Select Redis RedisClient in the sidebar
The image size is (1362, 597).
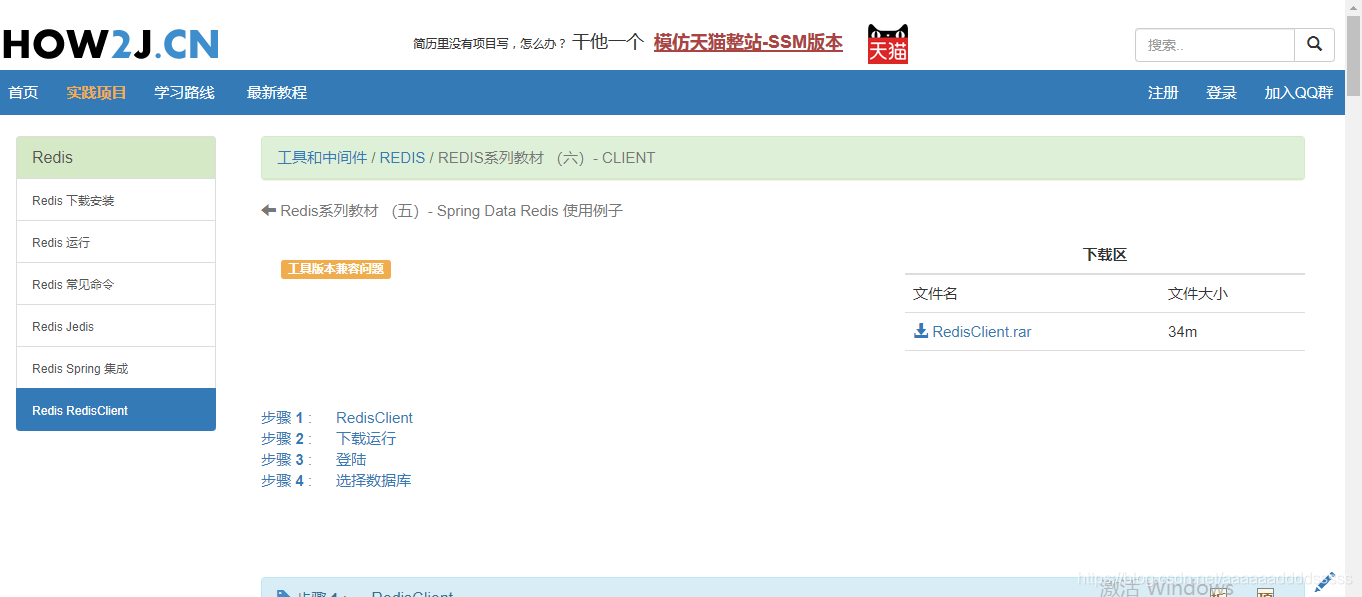[x=116, y=410]
